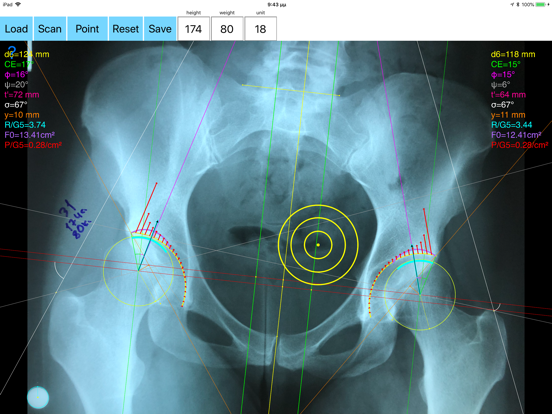Screen dimensions: 552x414
Task: Tap the left R/G5=3.74 reading
Action: [25, 125]
